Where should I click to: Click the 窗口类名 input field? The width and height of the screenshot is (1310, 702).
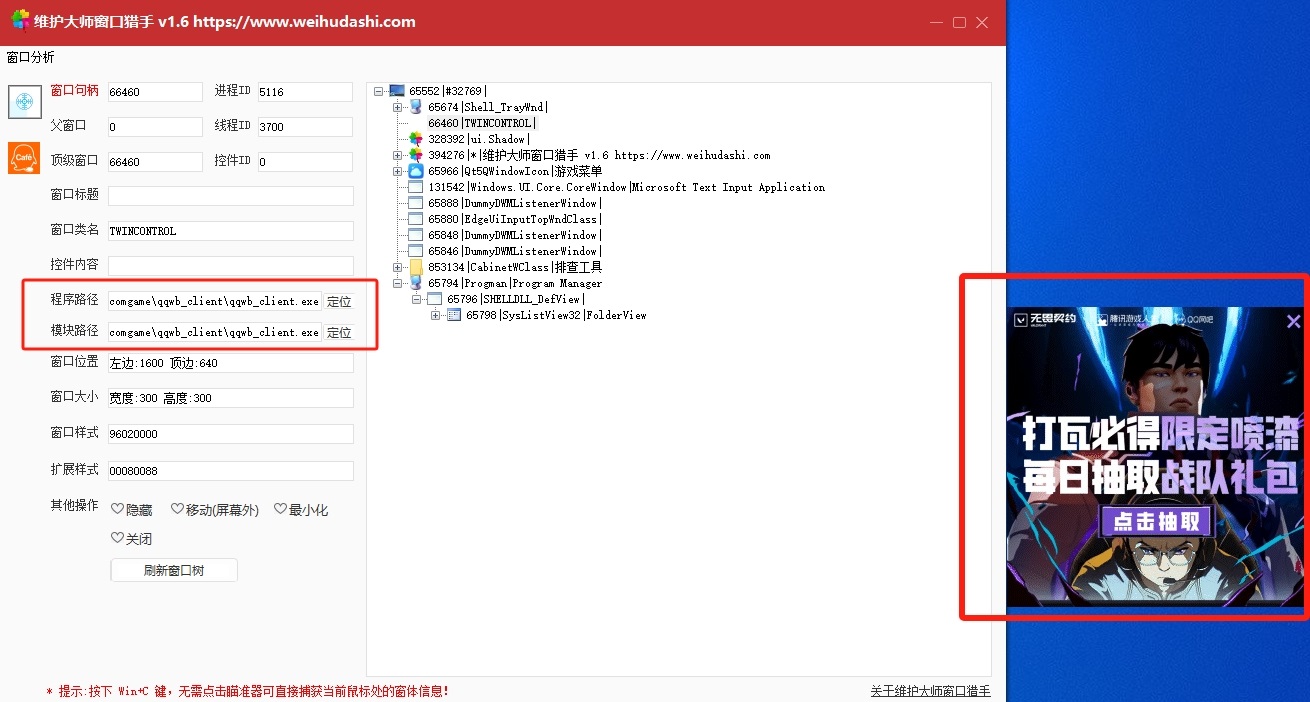coord(231,231)
